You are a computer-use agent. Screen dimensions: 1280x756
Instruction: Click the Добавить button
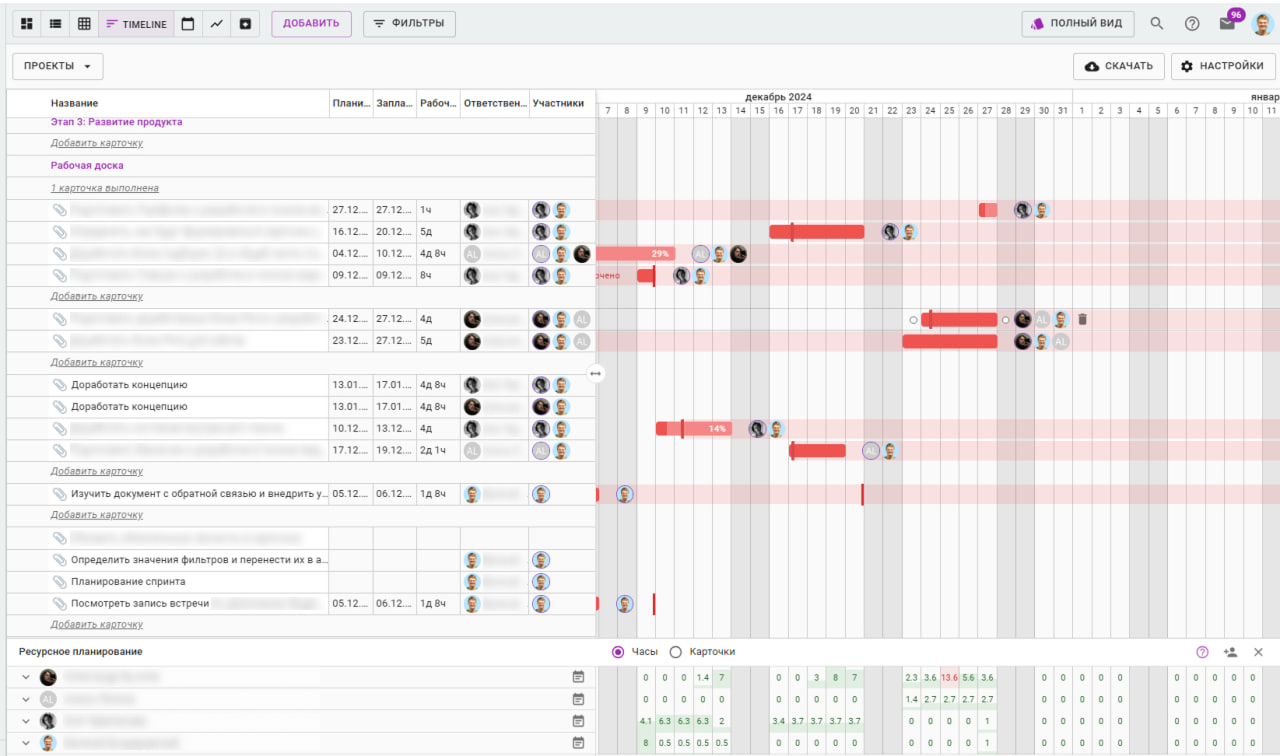pyautogui.click(x=311, y=24)
